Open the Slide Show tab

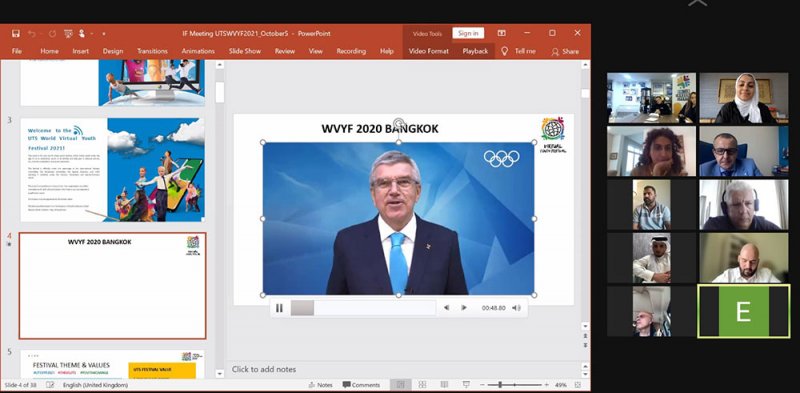point(245,51)
